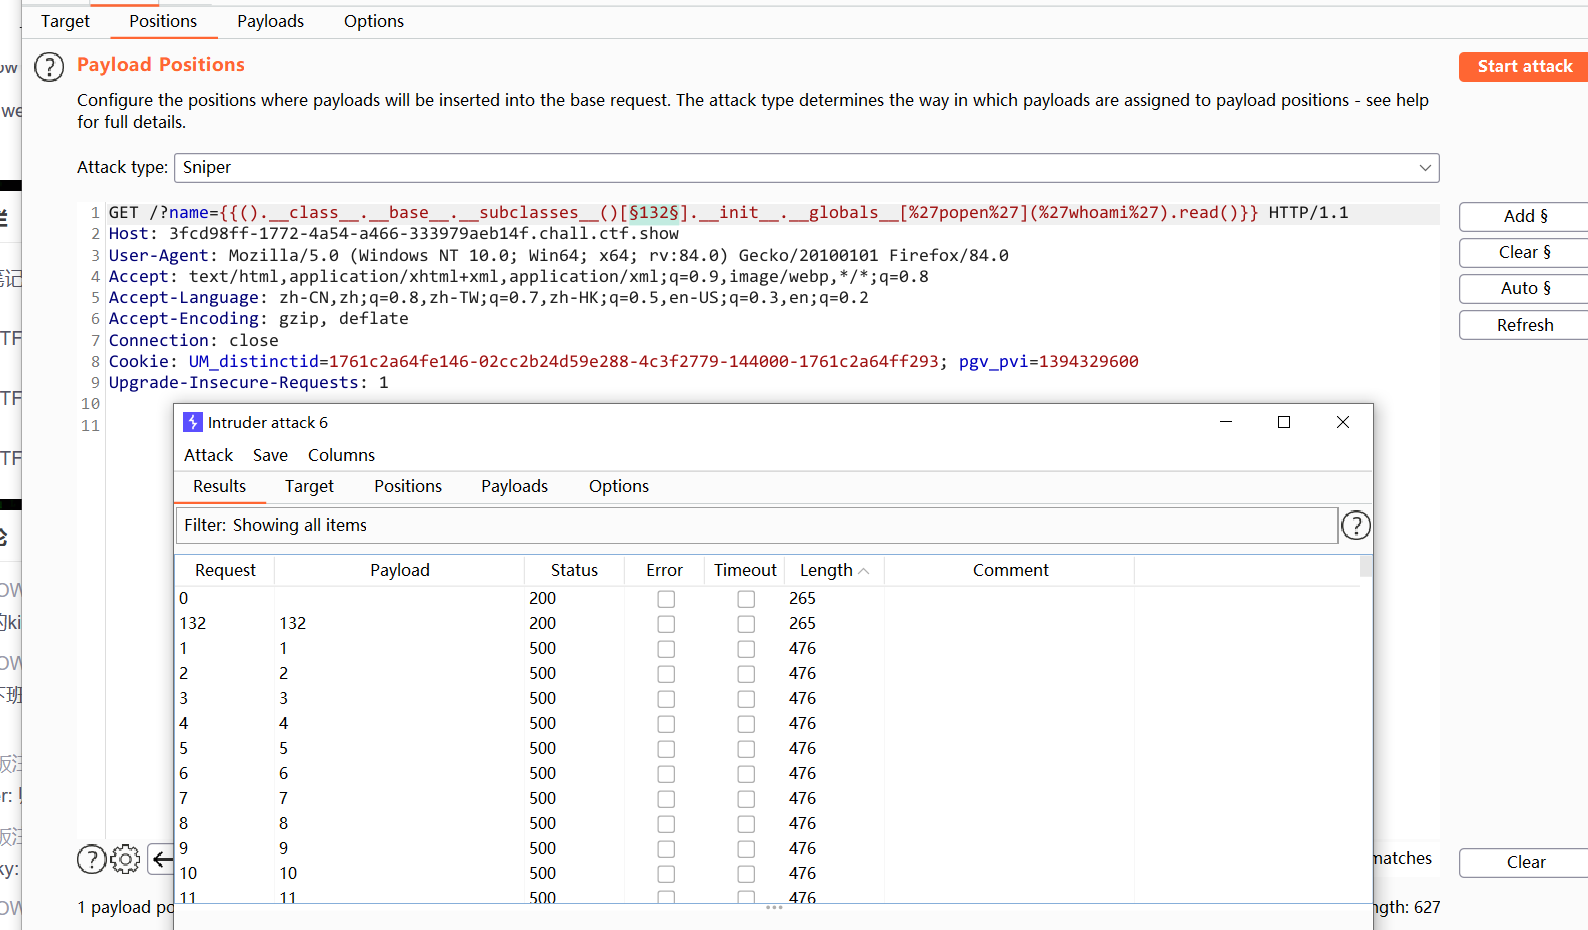Click the Cookie header line in request
The image size is (1588, 930).
tap(623, 362)
